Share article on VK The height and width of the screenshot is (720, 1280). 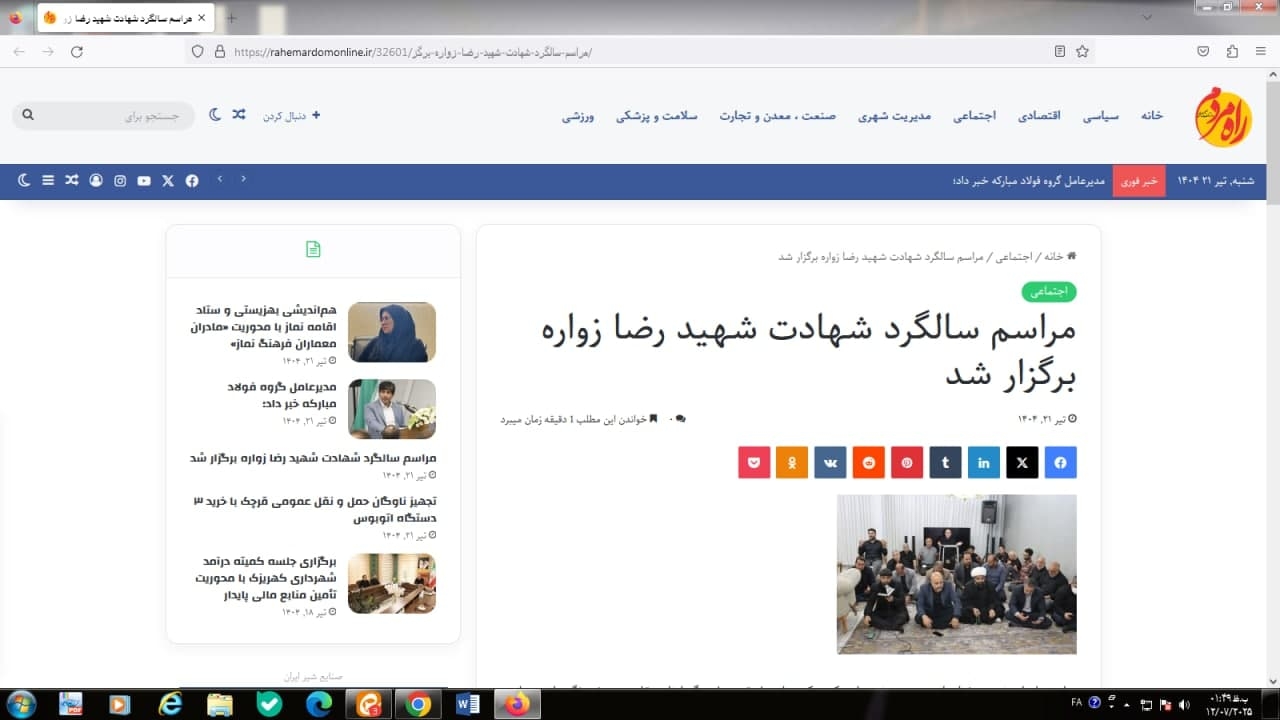pos(830,463)
